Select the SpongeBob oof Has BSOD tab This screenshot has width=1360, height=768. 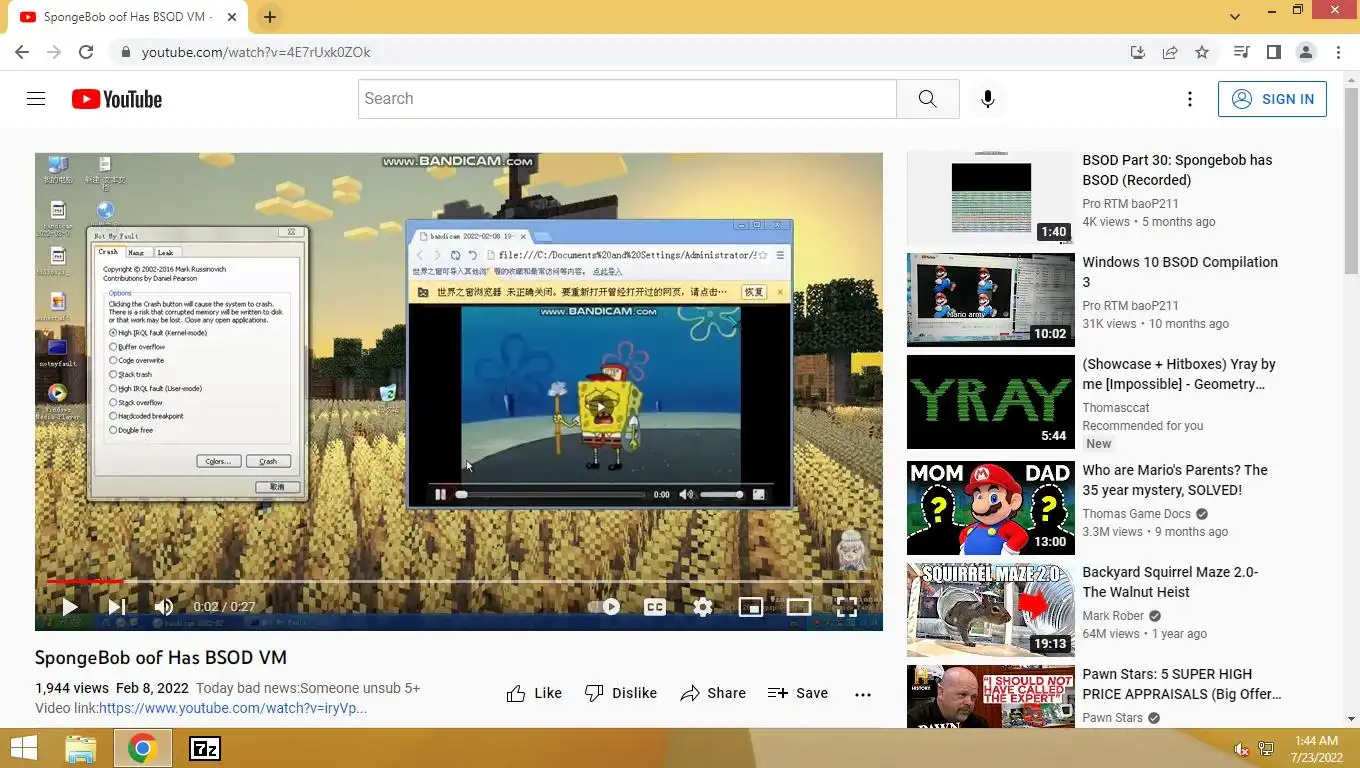tap(126, 17)
